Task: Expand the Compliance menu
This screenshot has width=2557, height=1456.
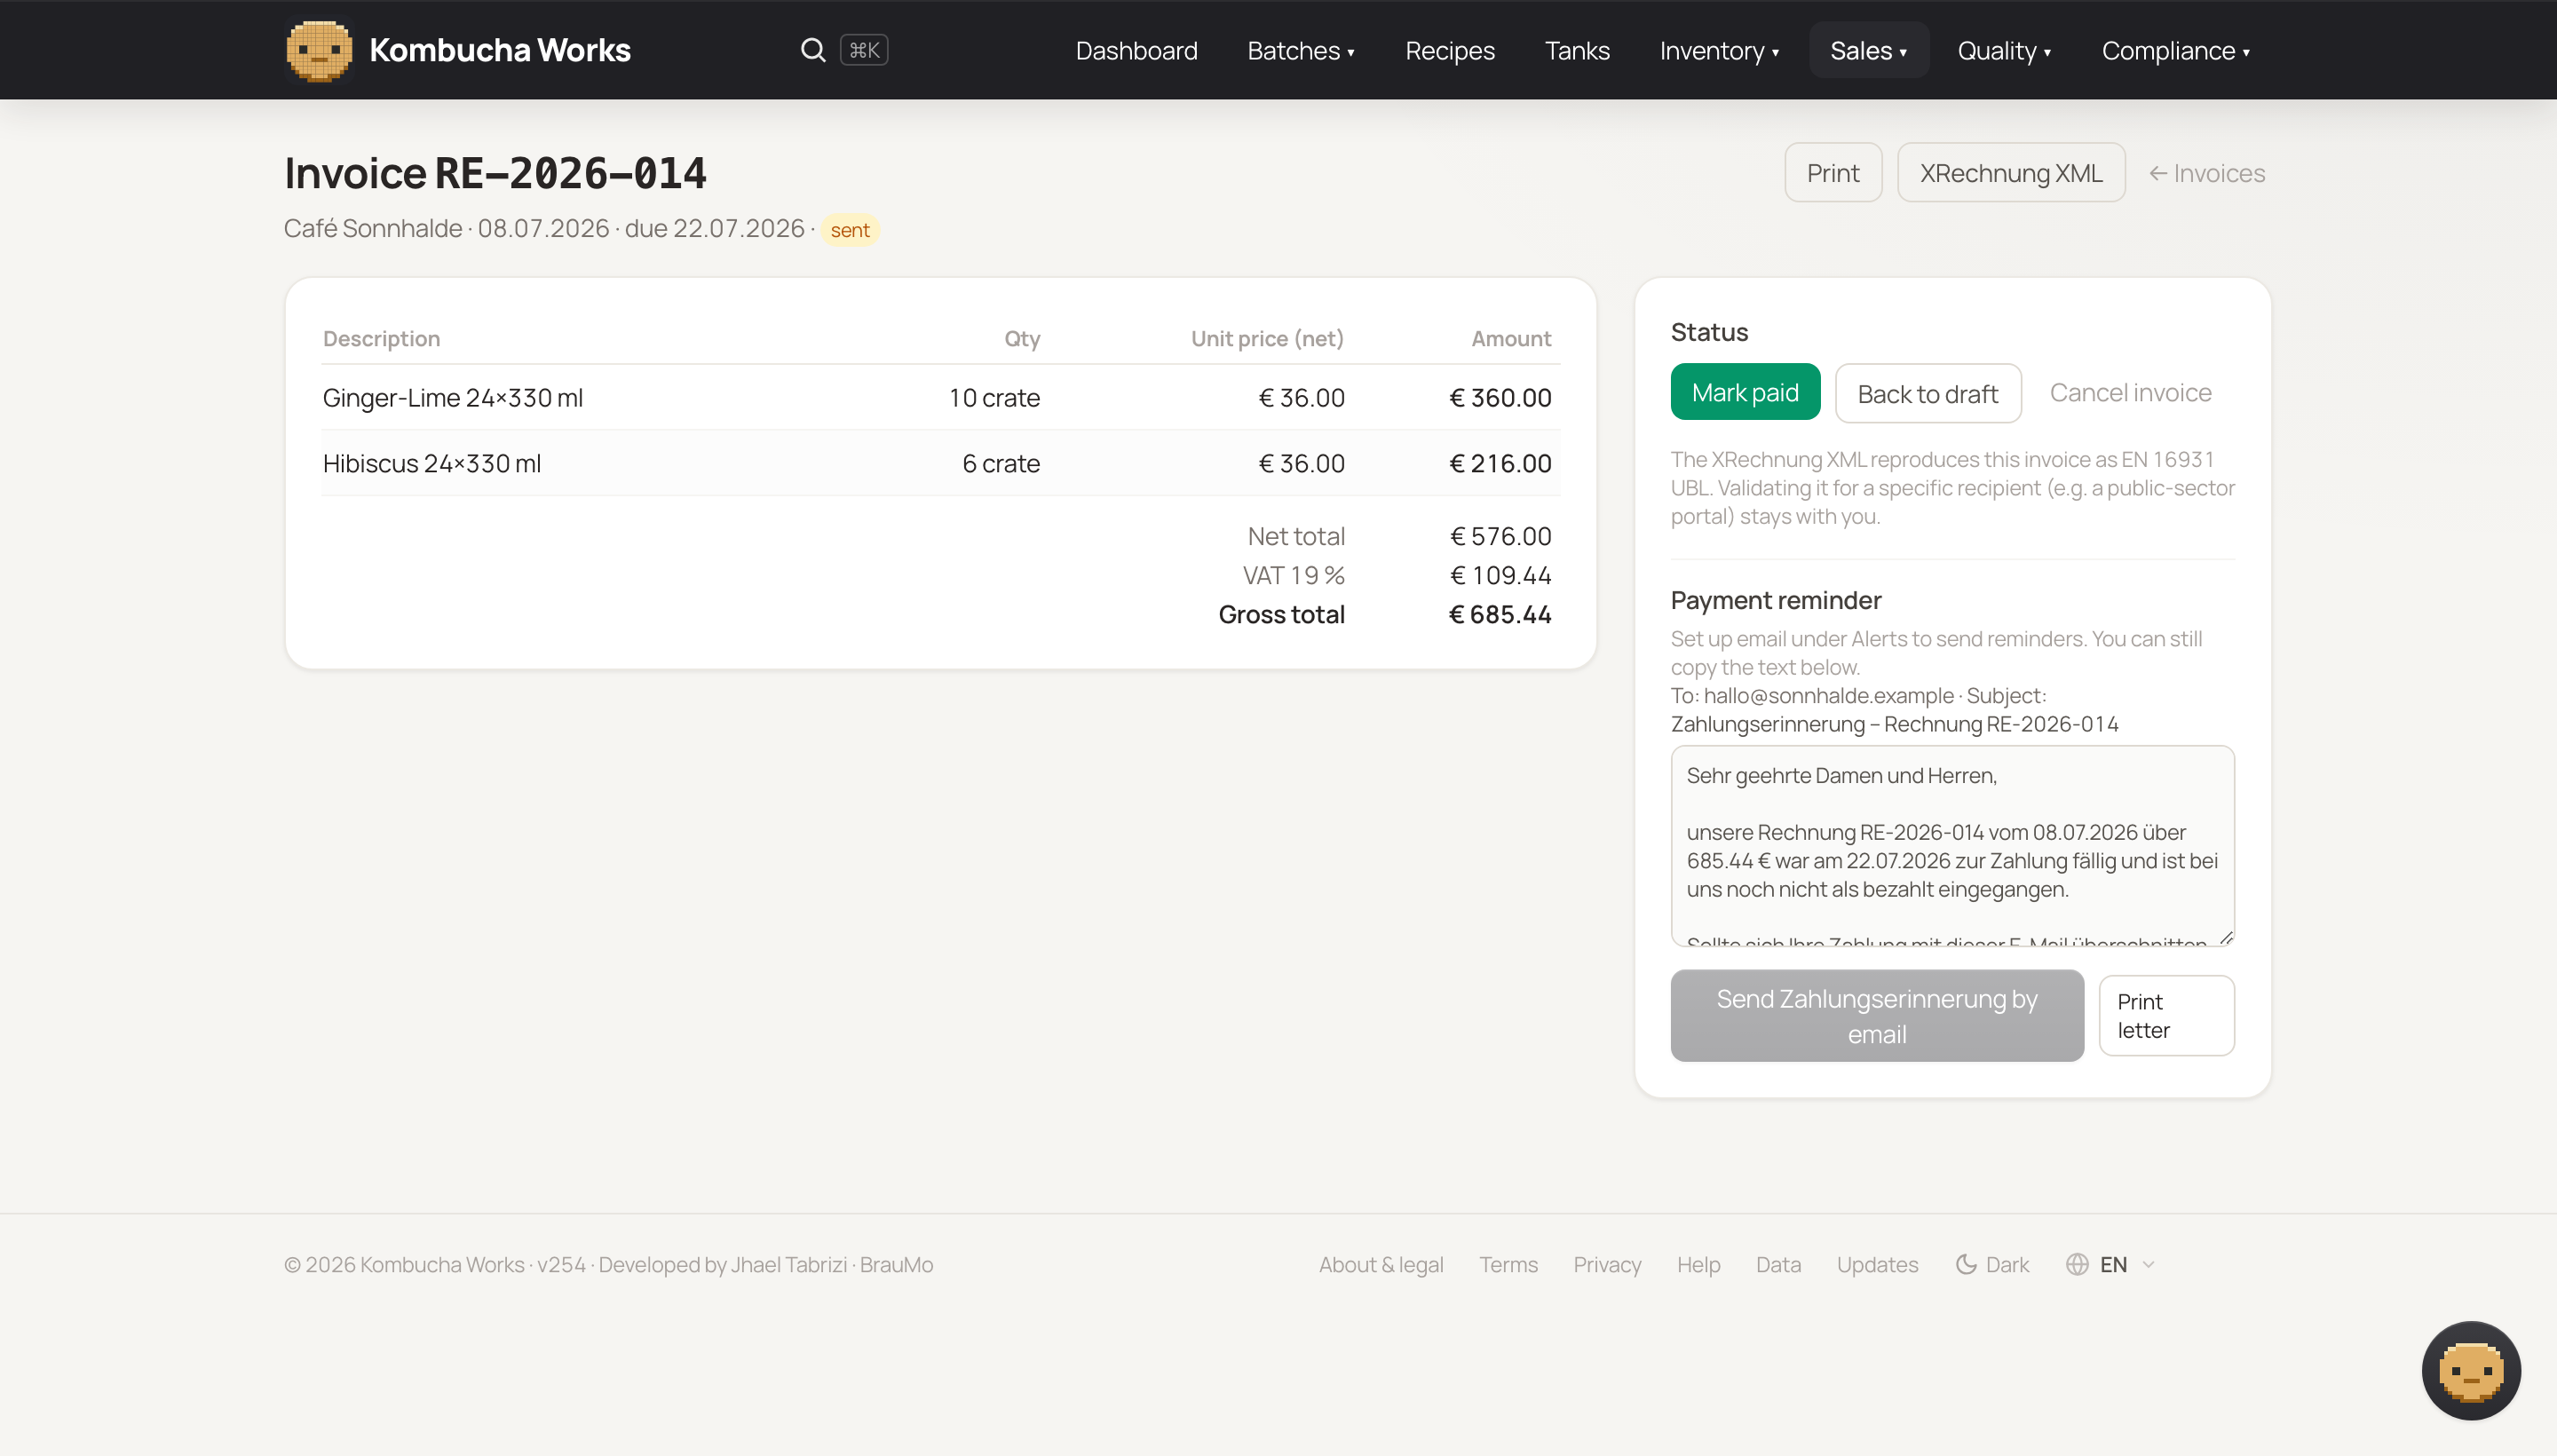Action: pyautogui.click(x=2175, y=50)
